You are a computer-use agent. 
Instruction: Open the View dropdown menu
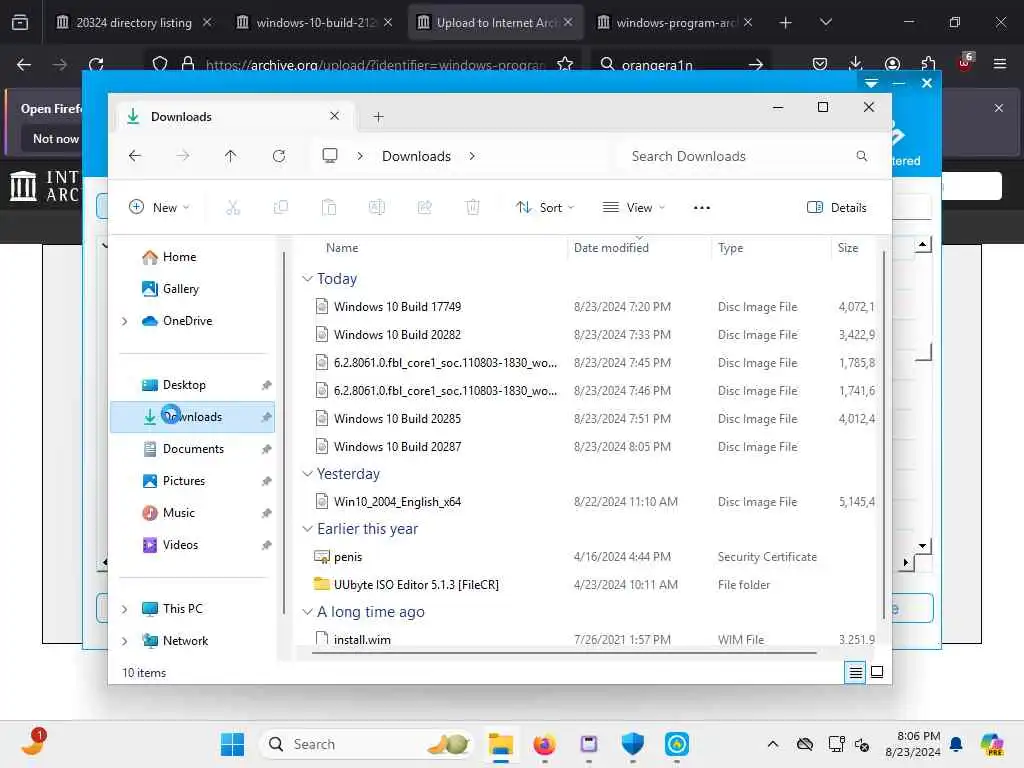[633, 208]
